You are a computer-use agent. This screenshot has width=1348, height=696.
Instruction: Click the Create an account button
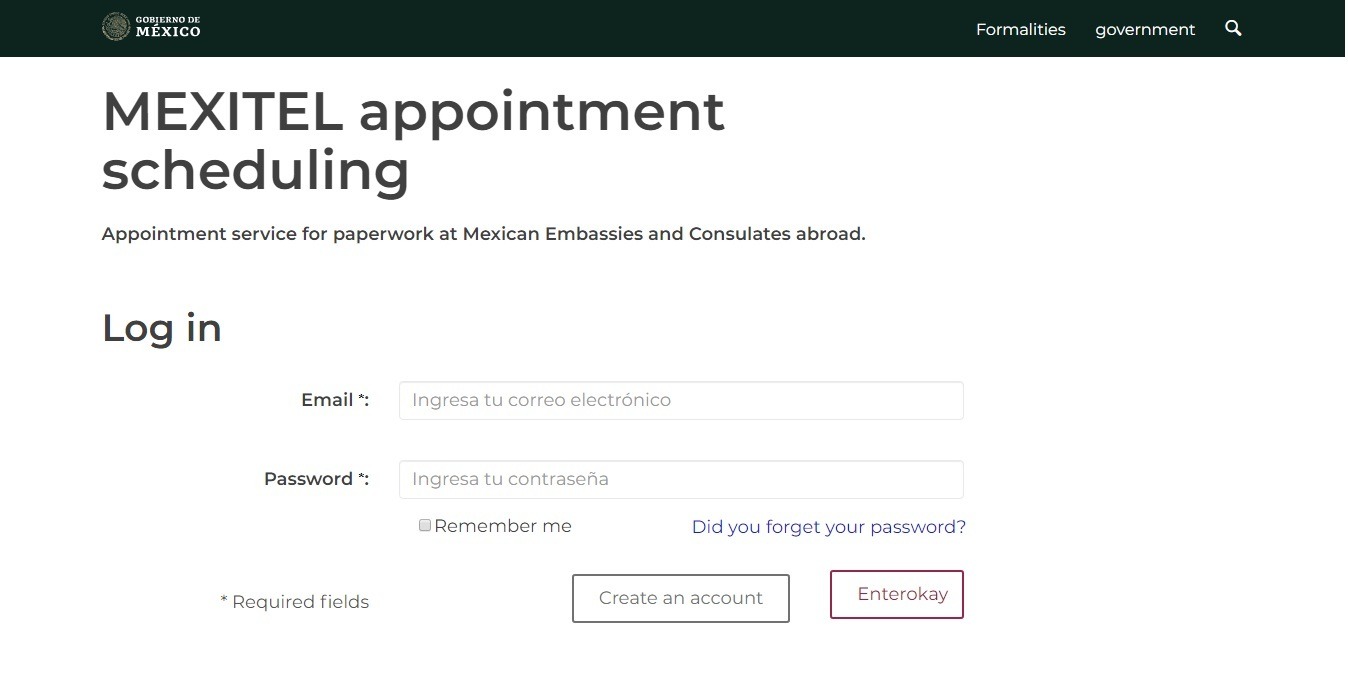(681, 598)
